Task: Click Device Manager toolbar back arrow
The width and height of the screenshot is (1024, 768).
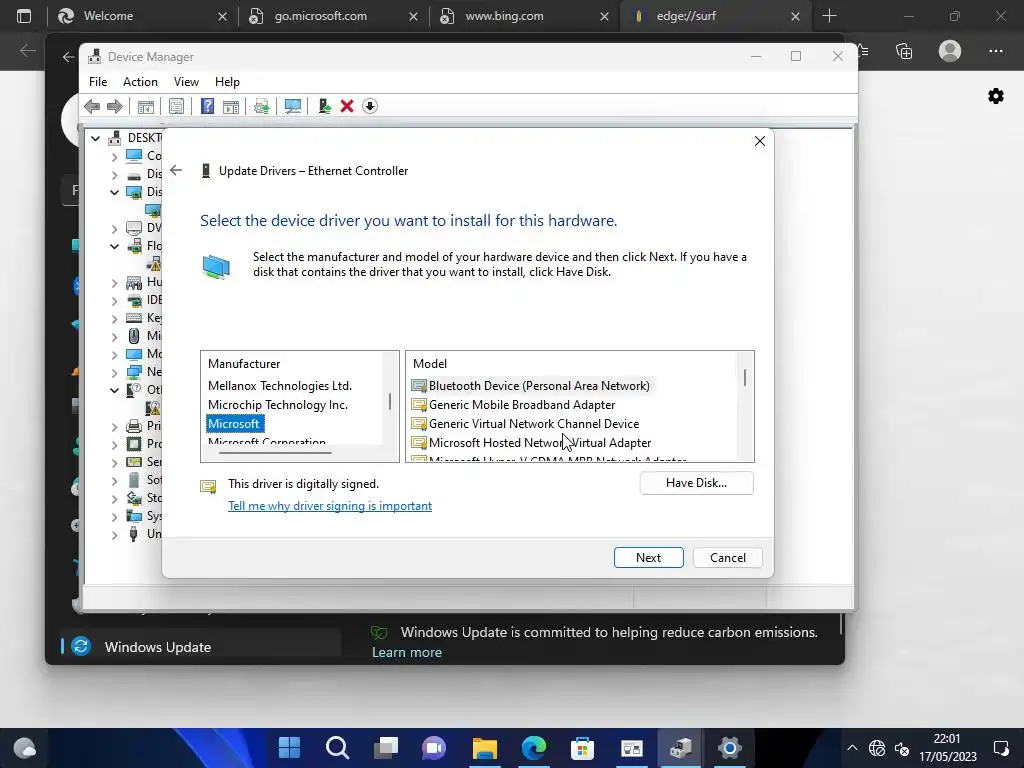Action: pyautogui.click(x=92, y=106)
